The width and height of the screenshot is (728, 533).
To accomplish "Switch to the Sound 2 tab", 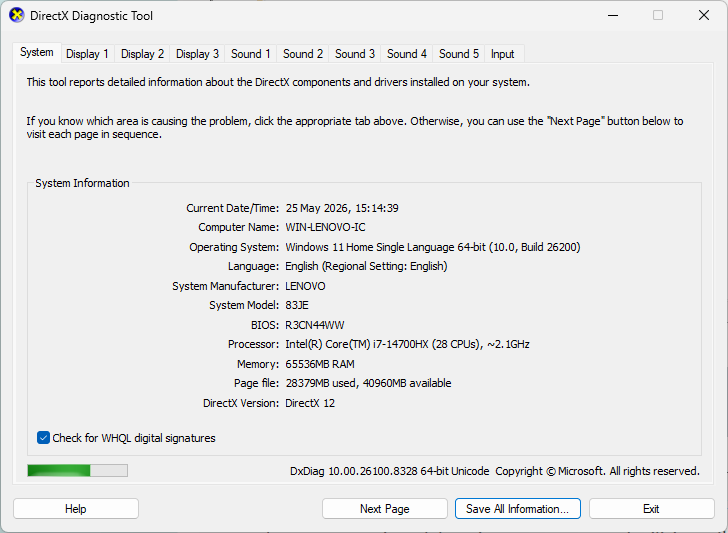I will [303, 54].
